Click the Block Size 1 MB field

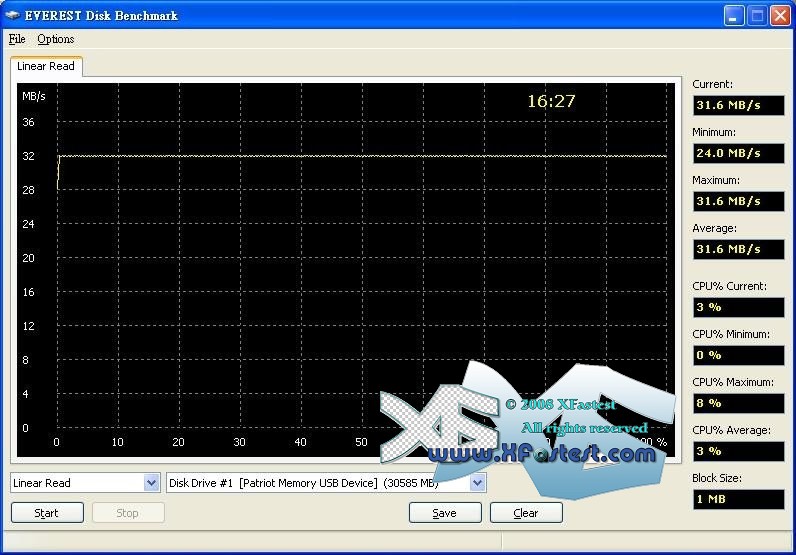pos(738,499)
